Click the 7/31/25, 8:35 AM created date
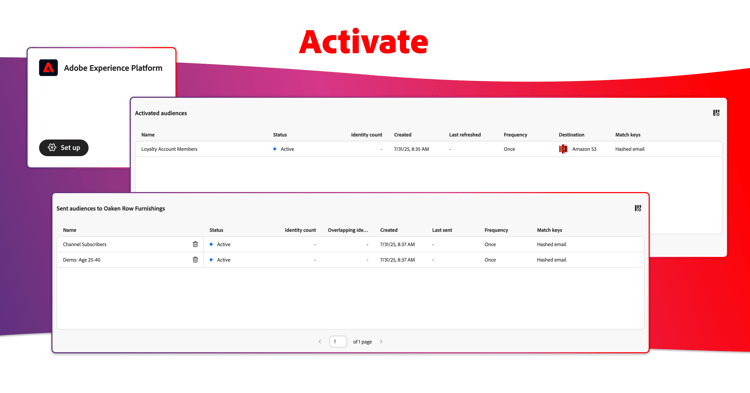 pos(411,149)
